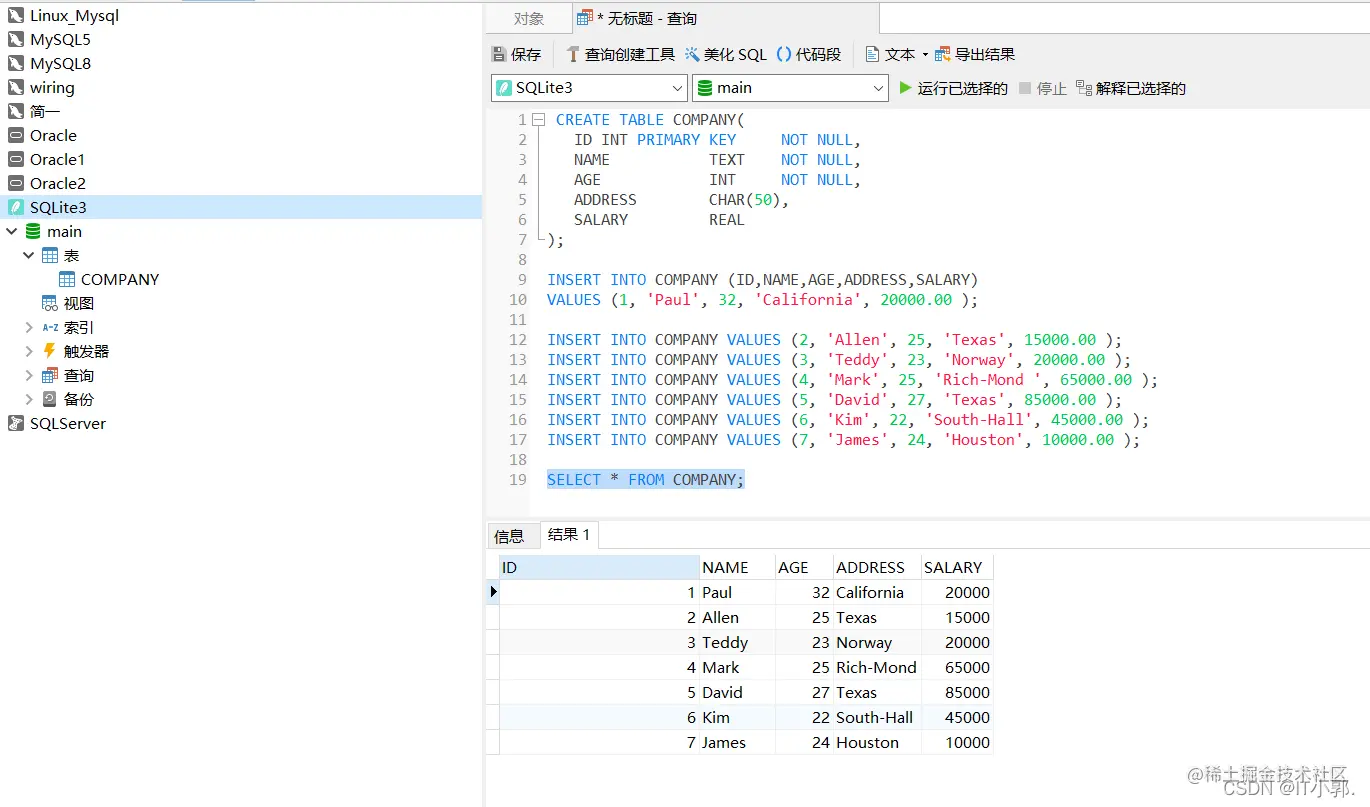Screen dimensions: 1370x807
Task: Click the SQLite3 feather connection icon
Action: [x=15, y=208]
